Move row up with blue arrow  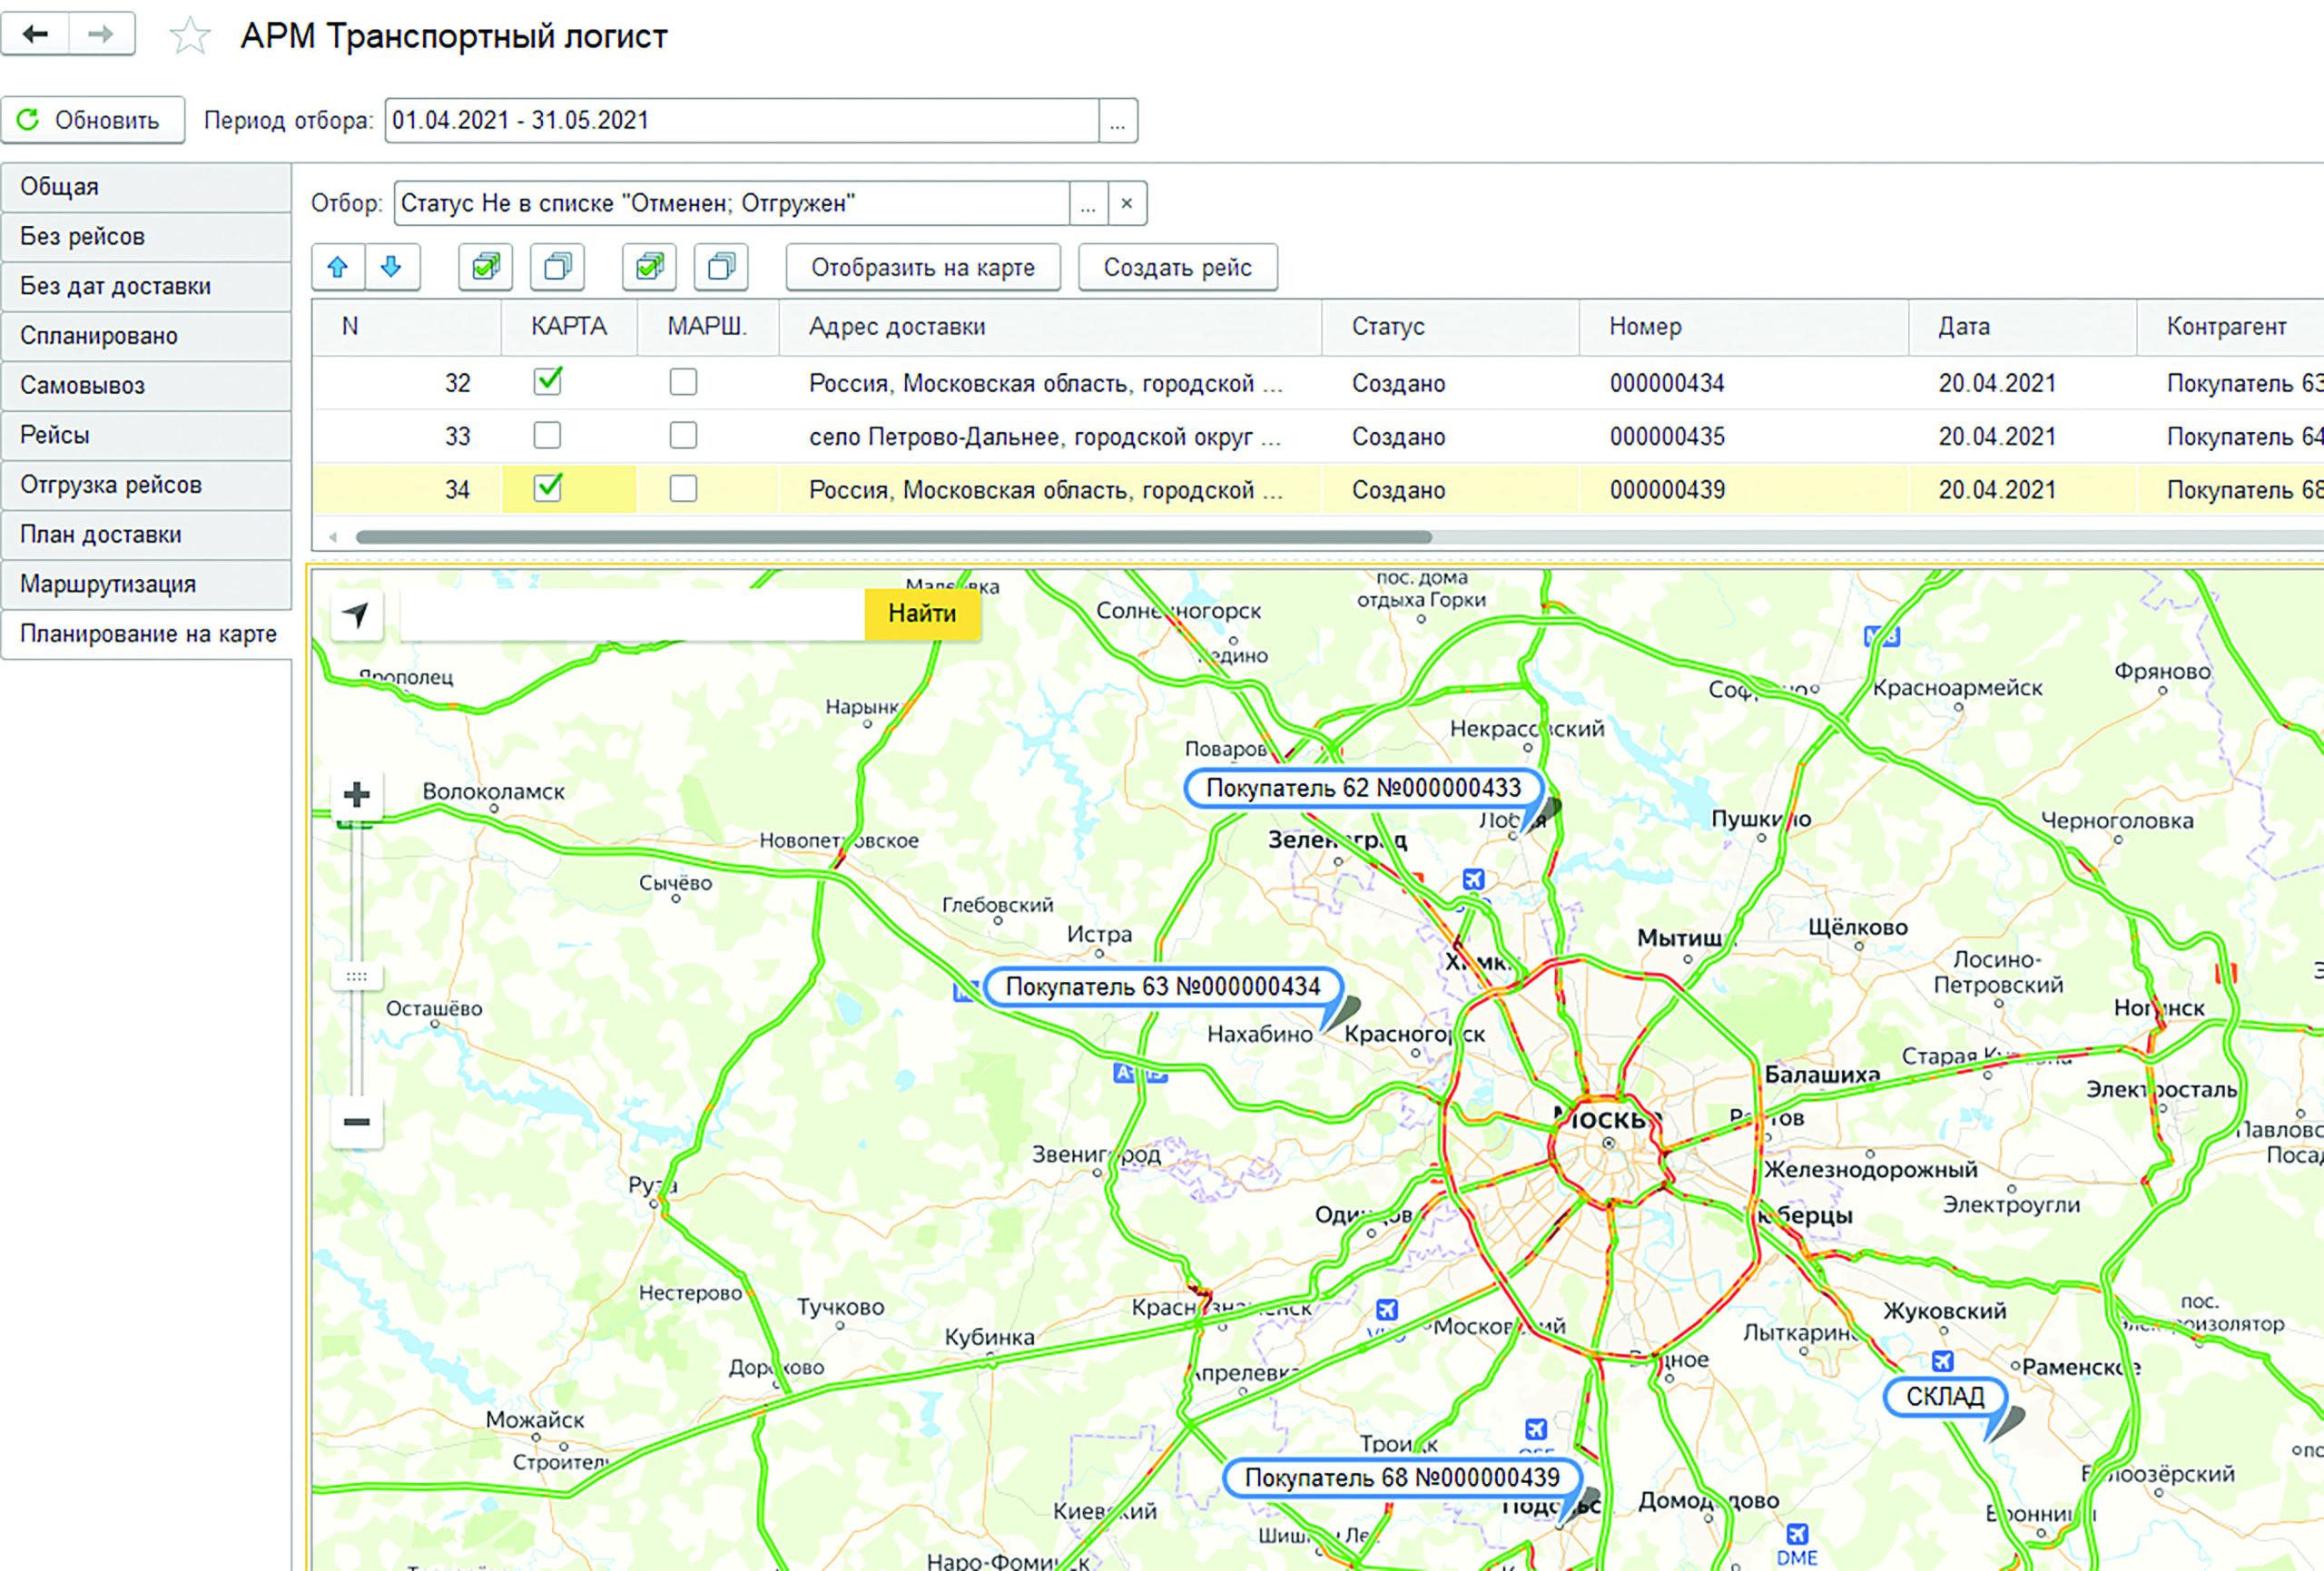338,267
